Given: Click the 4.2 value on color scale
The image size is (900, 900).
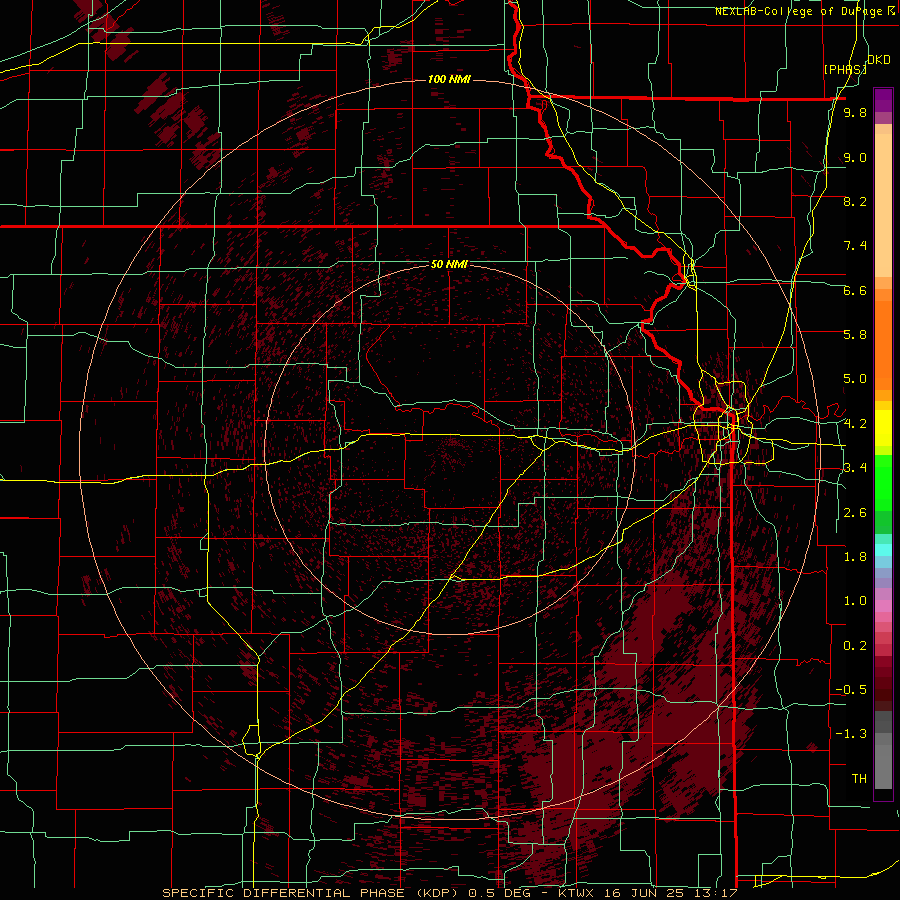Looking at the screenshot, I should tap(855, 424).
